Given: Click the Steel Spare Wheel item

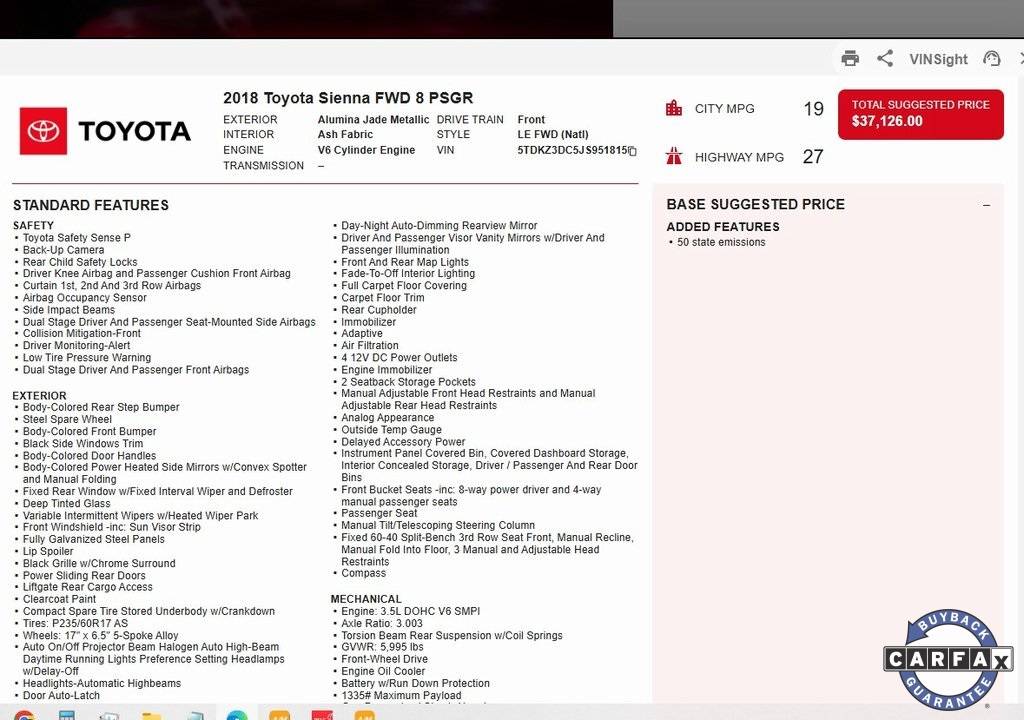Looking at the screenshot, I should point(67,419).
